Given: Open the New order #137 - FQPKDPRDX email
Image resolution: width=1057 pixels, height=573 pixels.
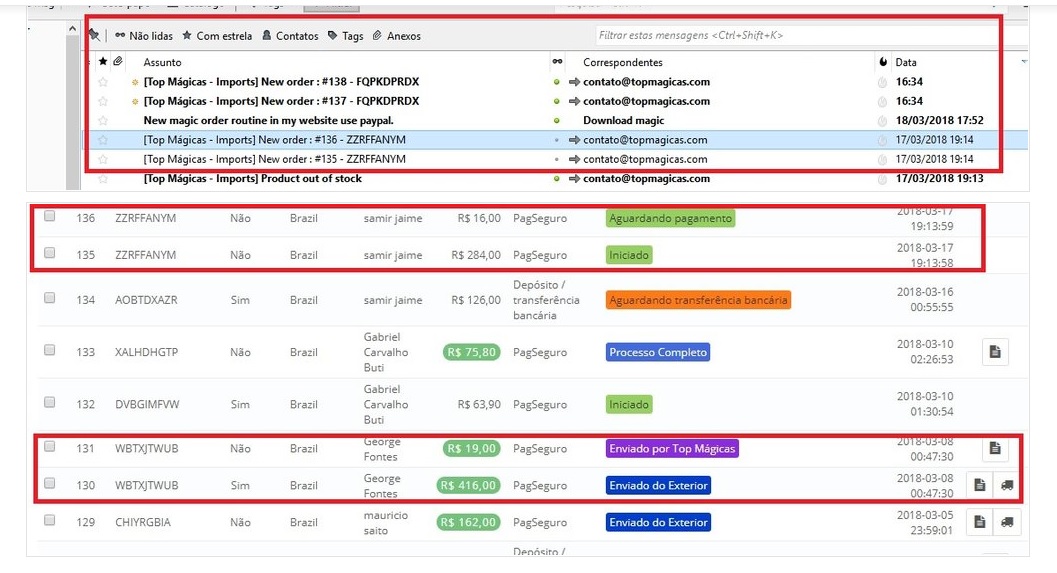Looking at the screenshot, I should (281, 101).
